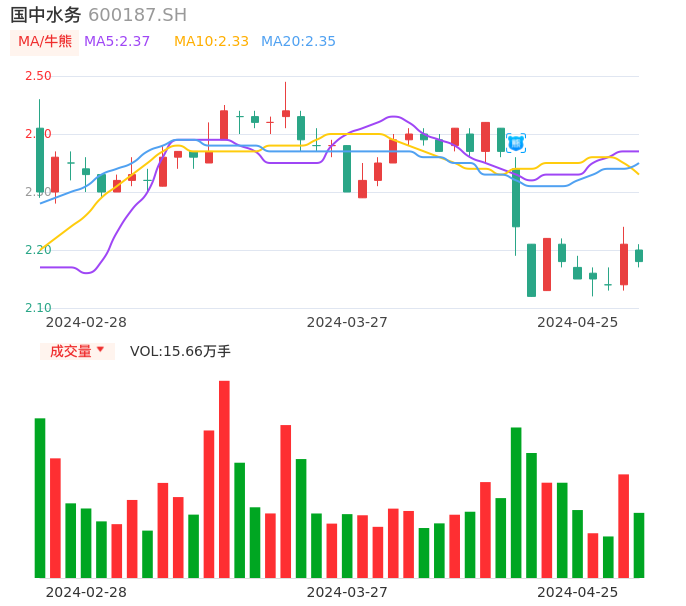Toggle the MA10 line legend
Image resolution: width=686 pixels, height=606 pixels.
pyautogui.click(x=211, y=42)
